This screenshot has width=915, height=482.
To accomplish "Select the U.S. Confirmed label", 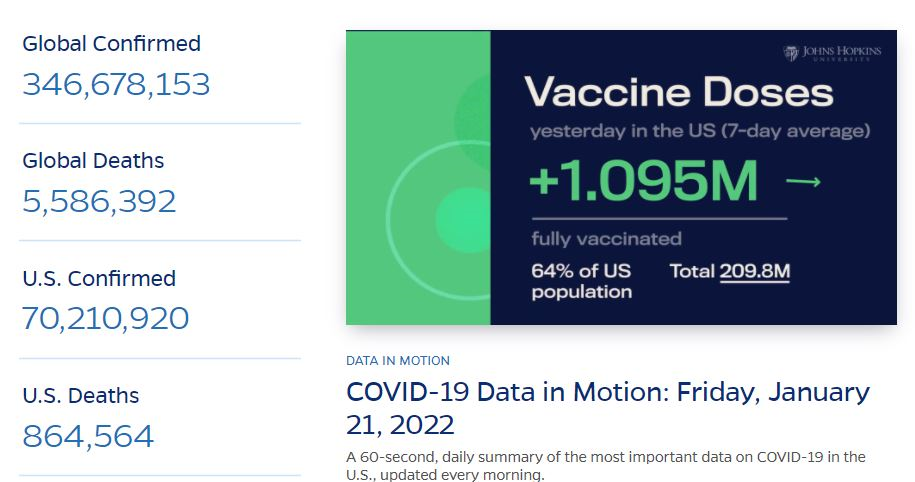I will click(99, 279).
